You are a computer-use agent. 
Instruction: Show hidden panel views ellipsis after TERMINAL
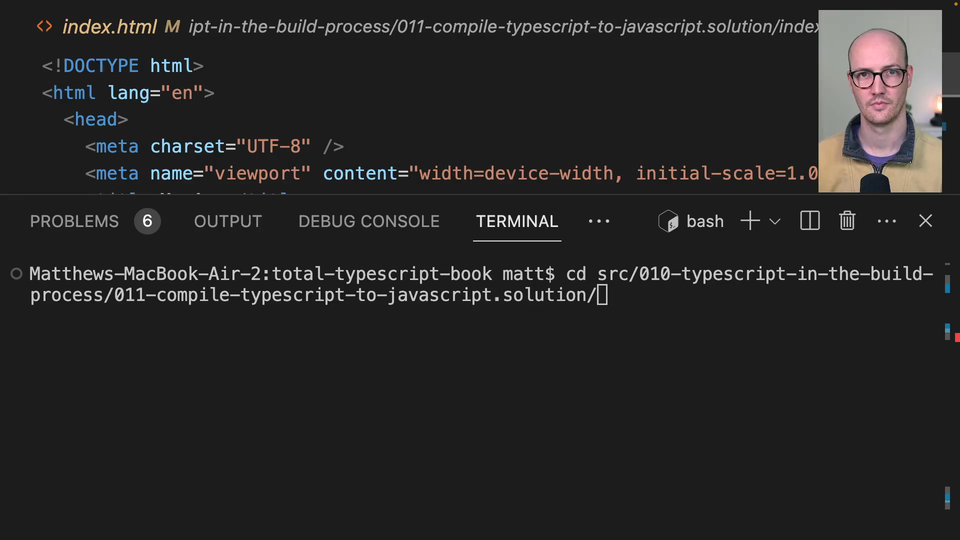pos(599,221)
